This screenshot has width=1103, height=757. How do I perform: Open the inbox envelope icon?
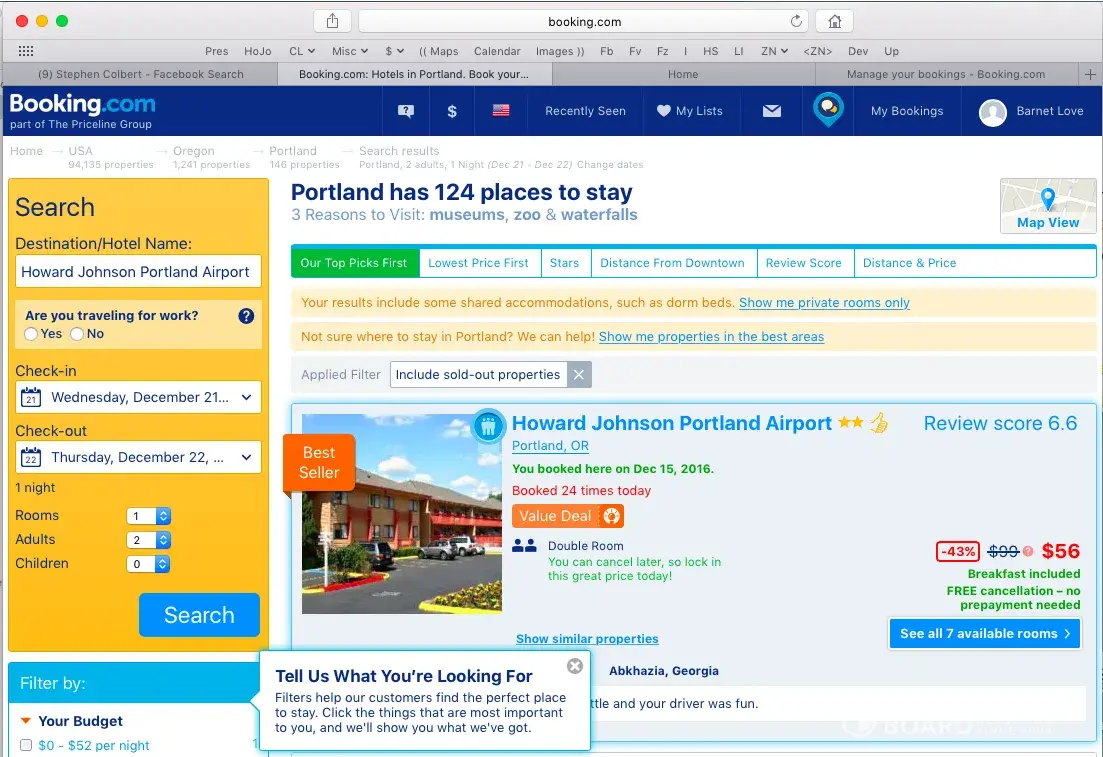(x=772, y=110)
